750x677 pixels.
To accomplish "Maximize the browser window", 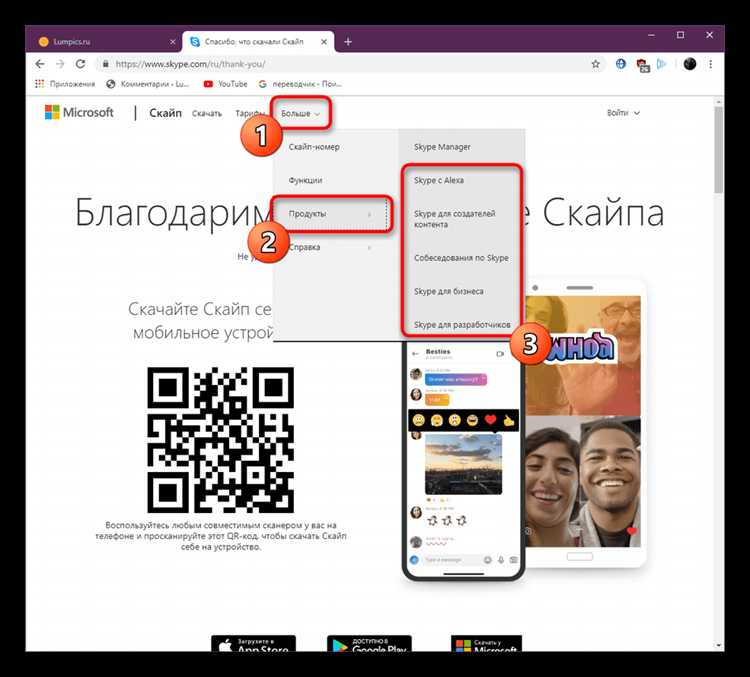I will (x=681, y=35).
